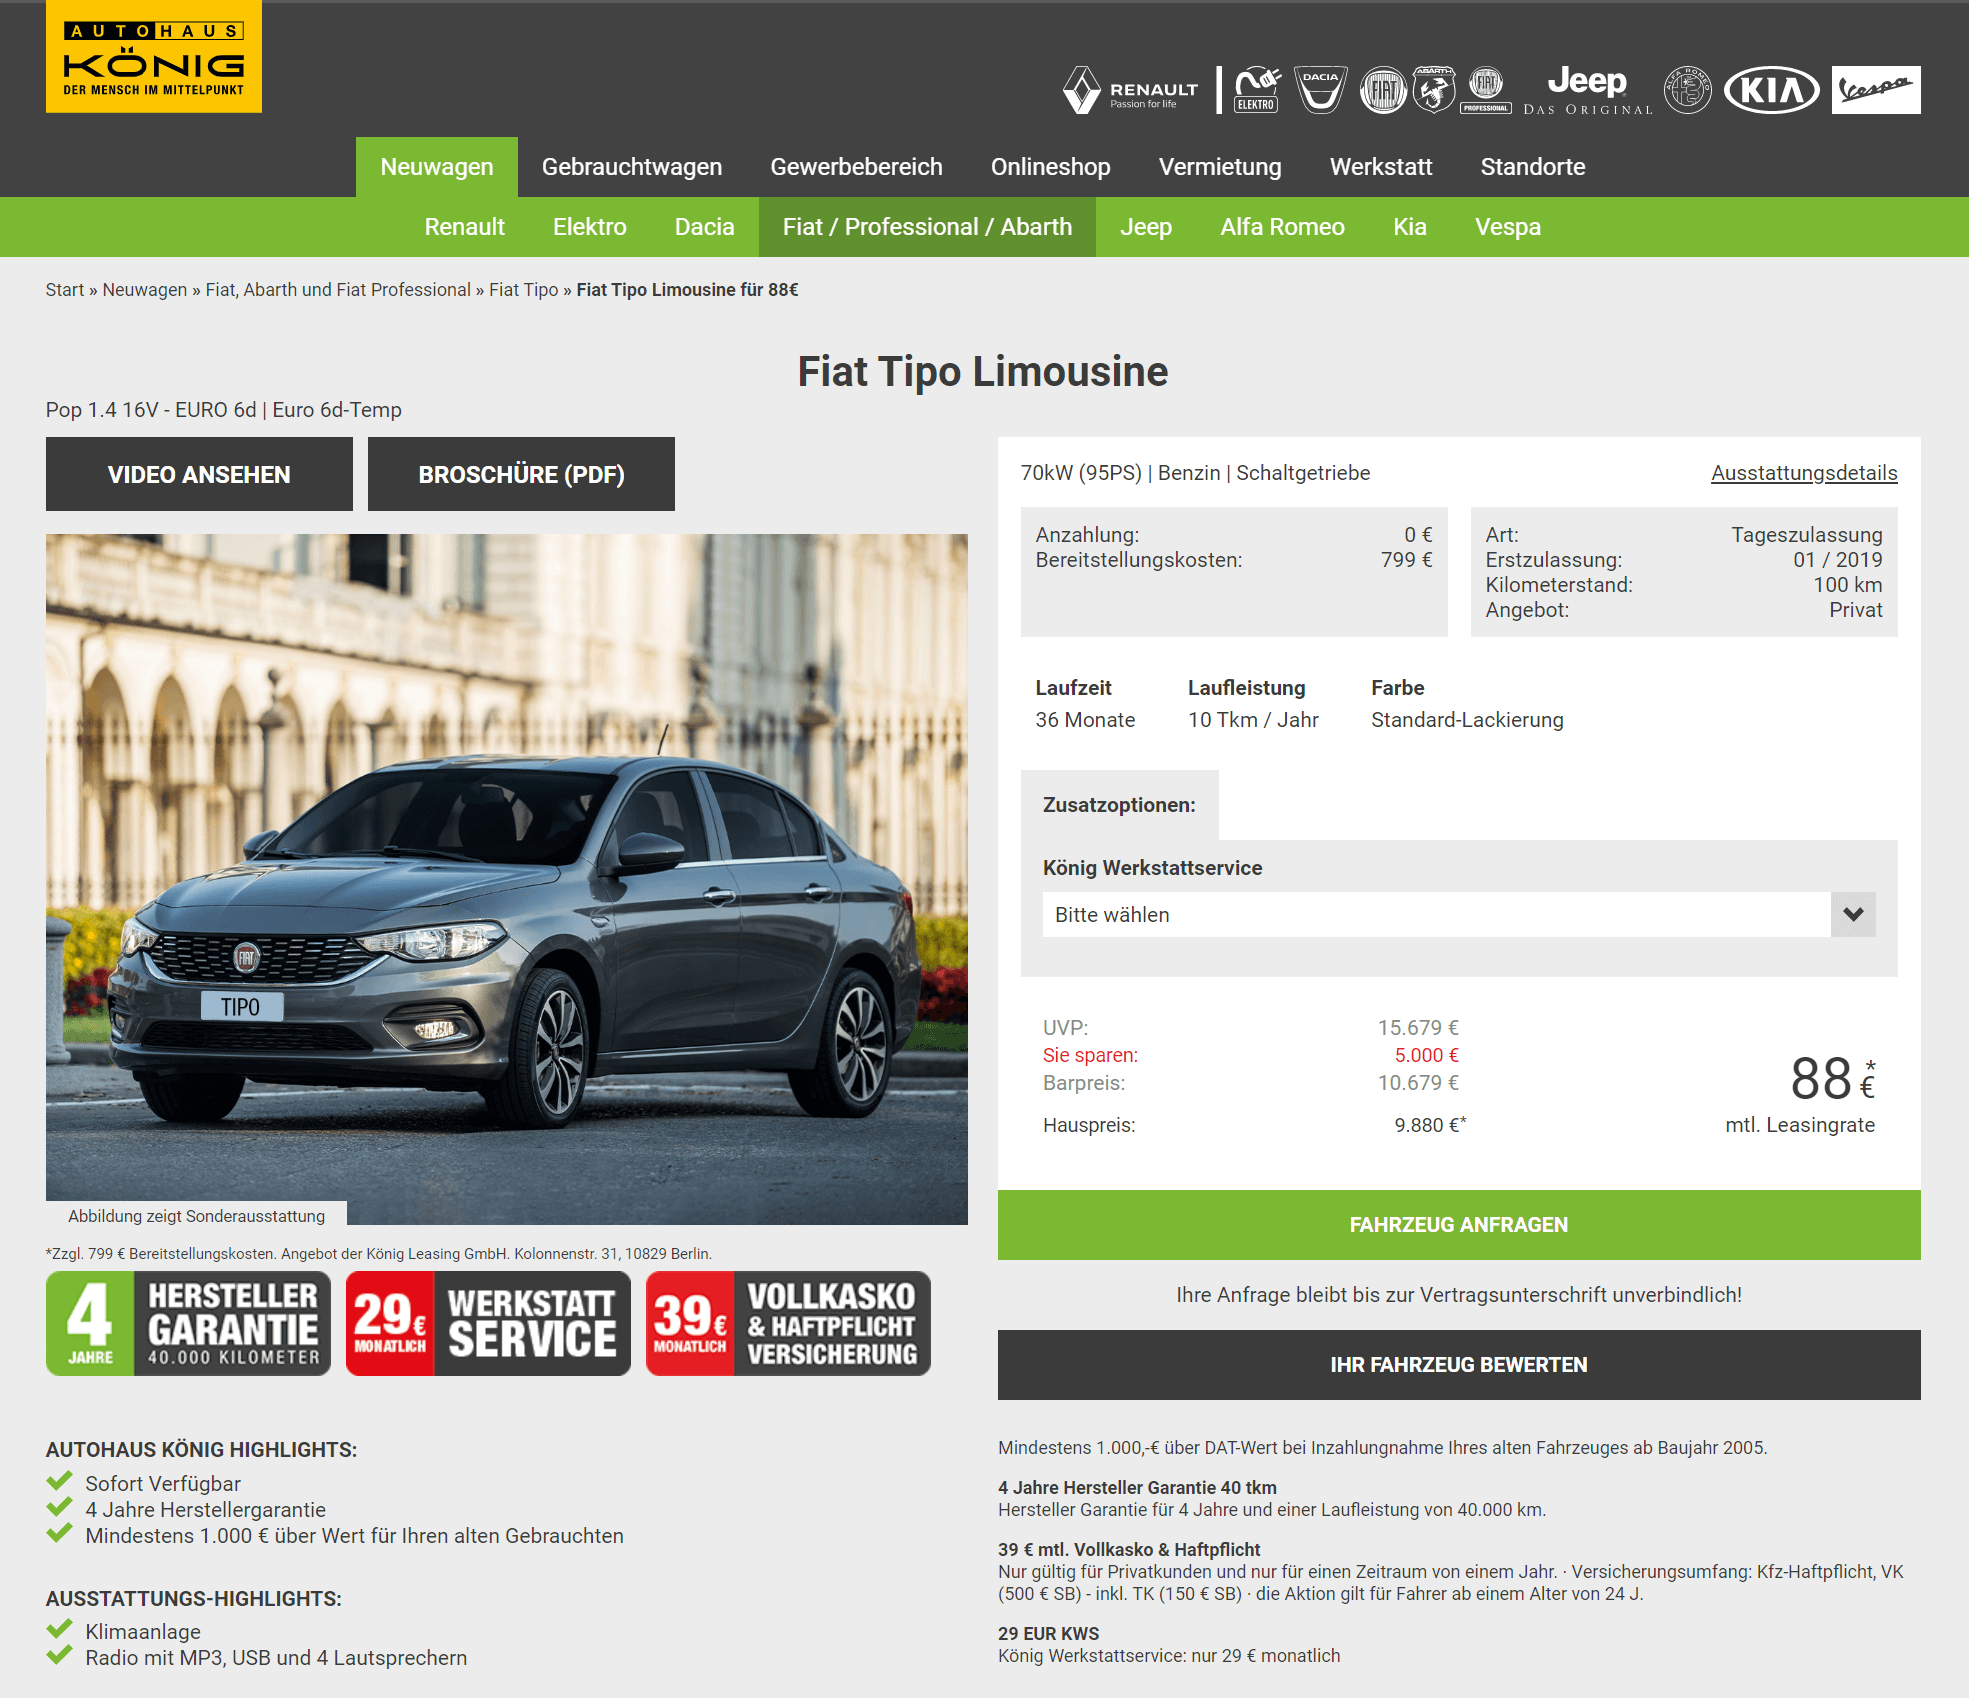Image resolution: width=1969 pixels, height=1698 pixels.
Task: Click the Alfa Romeo emblem
Action: [1688, 90]
